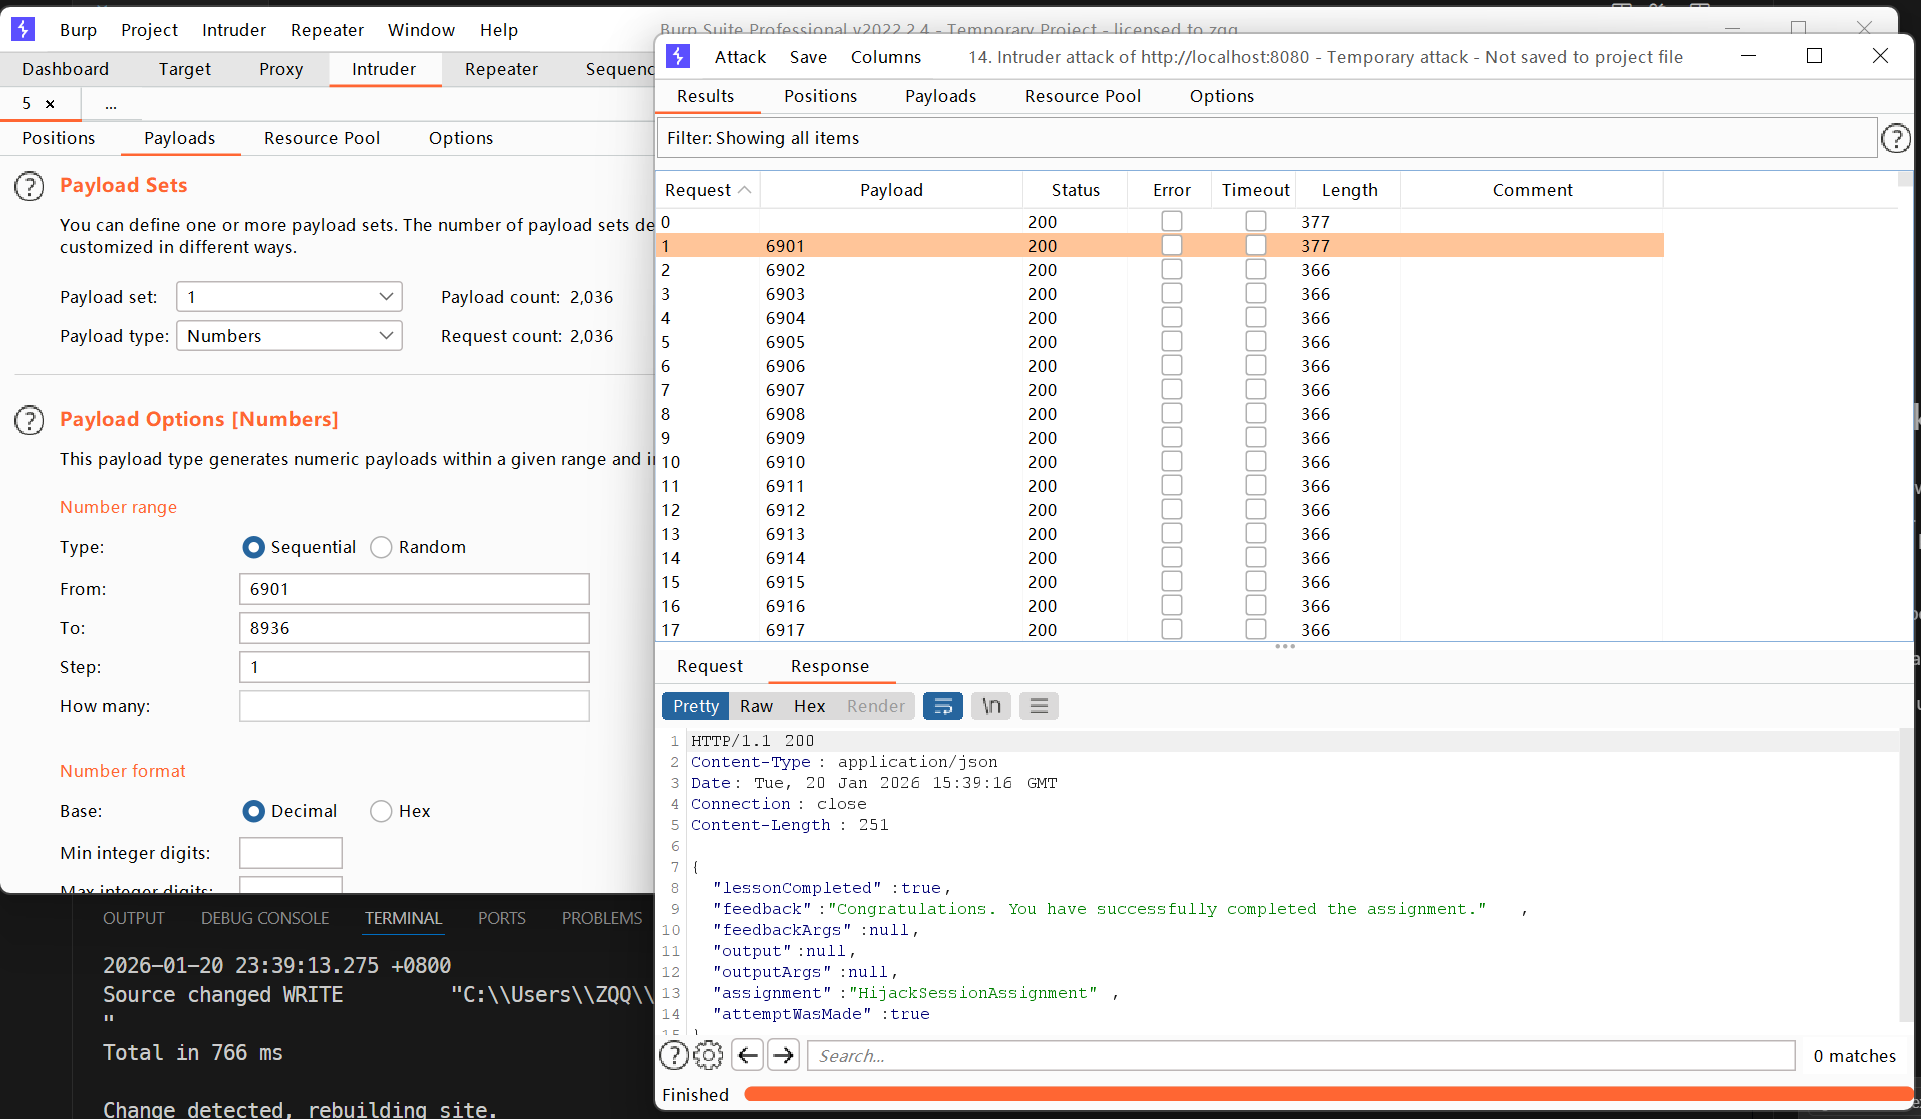Toggle word wrap icon in response viewer

point(942,706)
